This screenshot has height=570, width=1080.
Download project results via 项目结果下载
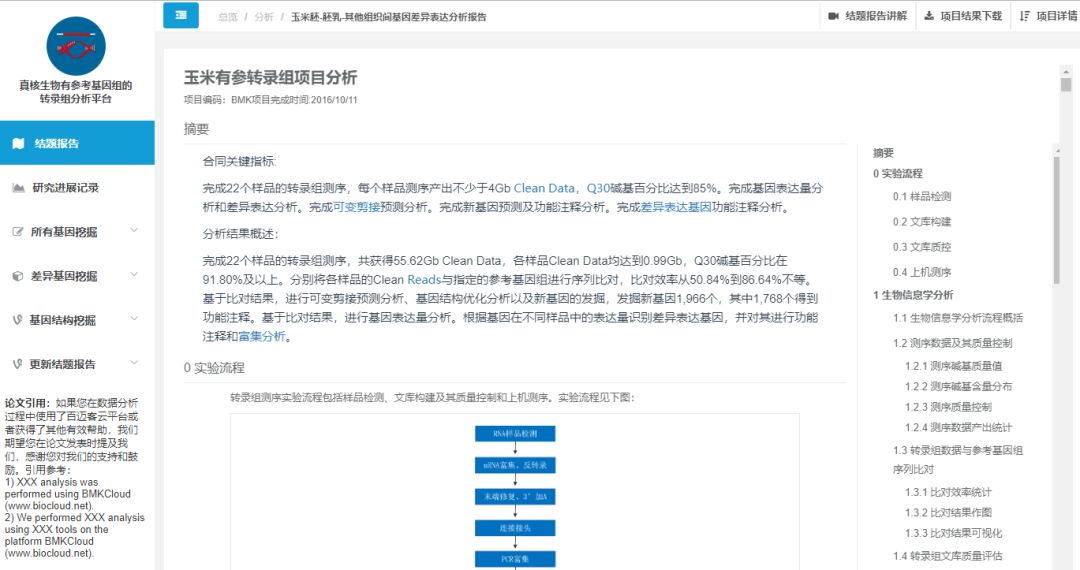(963, 16)
